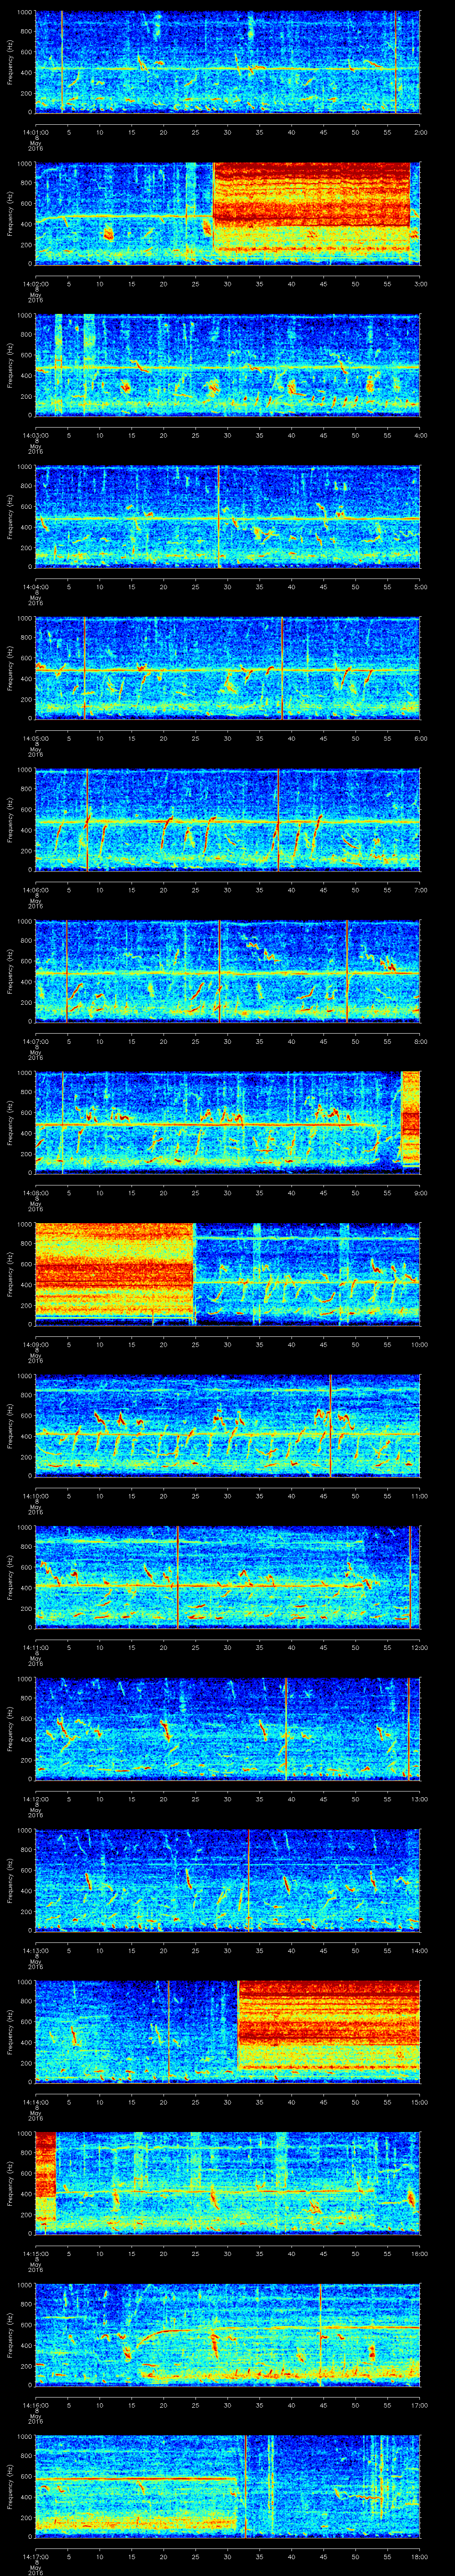Open the spectrogram panel starting at 14:02:00
The width and height of the screenshot is (455, 2576).
pyautogui.click(x=228, y=213)
